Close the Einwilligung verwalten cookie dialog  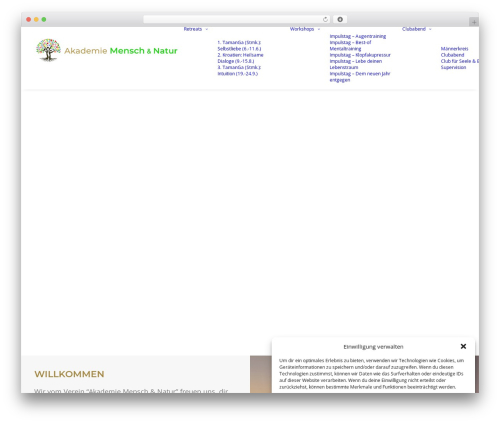click(x=463, y=346)
